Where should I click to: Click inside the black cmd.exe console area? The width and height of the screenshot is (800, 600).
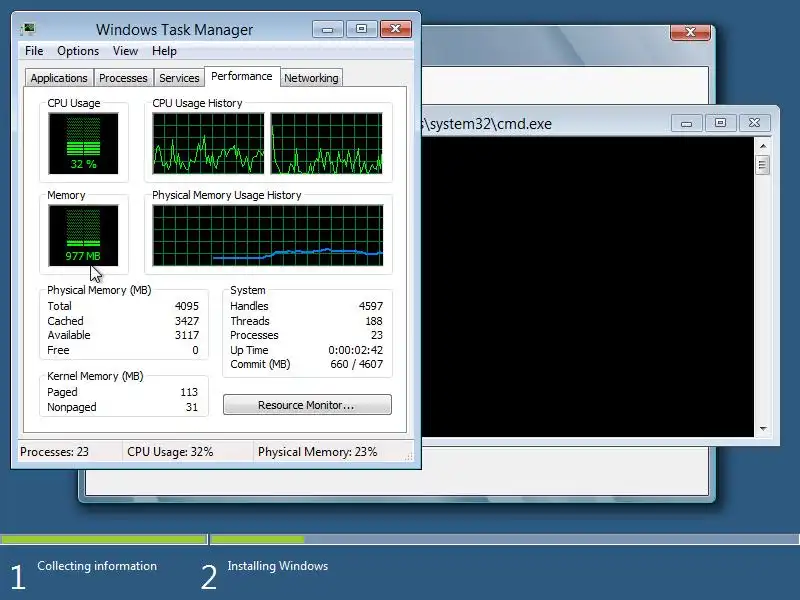pos(588,287)
